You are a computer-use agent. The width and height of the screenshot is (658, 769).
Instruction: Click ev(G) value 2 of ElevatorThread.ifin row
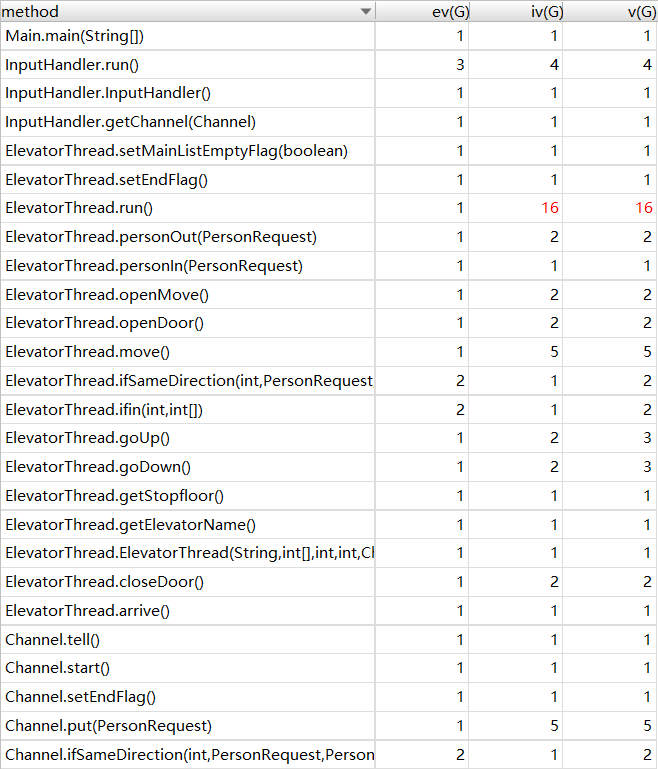coord(460,410)
